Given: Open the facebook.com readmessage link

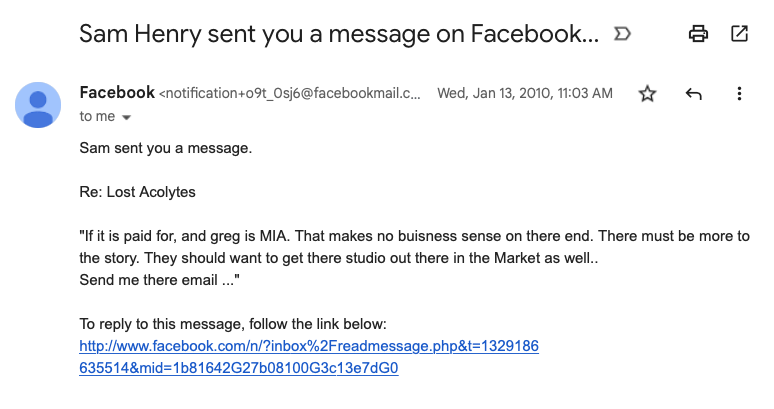Looking at the screenshot, I should click(x=309, y=346).
